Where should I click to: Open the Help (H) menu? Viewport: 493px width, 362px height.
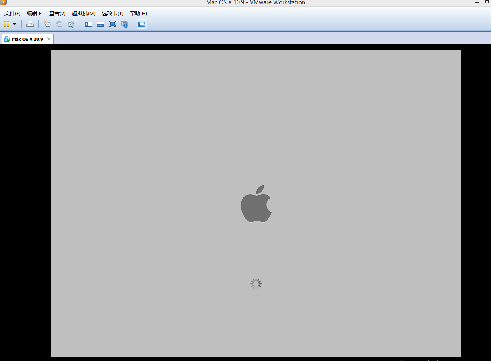click(x=139, y=14)
